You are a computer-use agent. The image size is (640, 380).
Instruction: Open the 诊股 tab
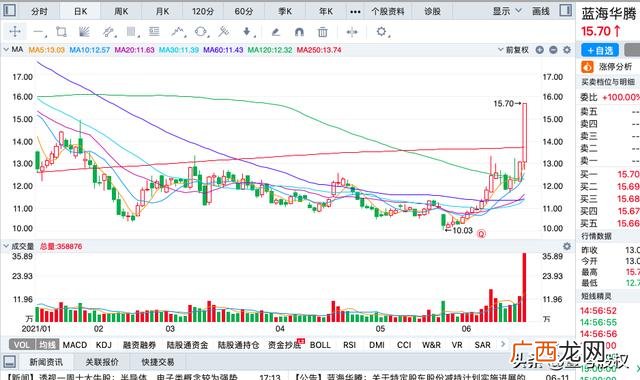pos(432,11)
